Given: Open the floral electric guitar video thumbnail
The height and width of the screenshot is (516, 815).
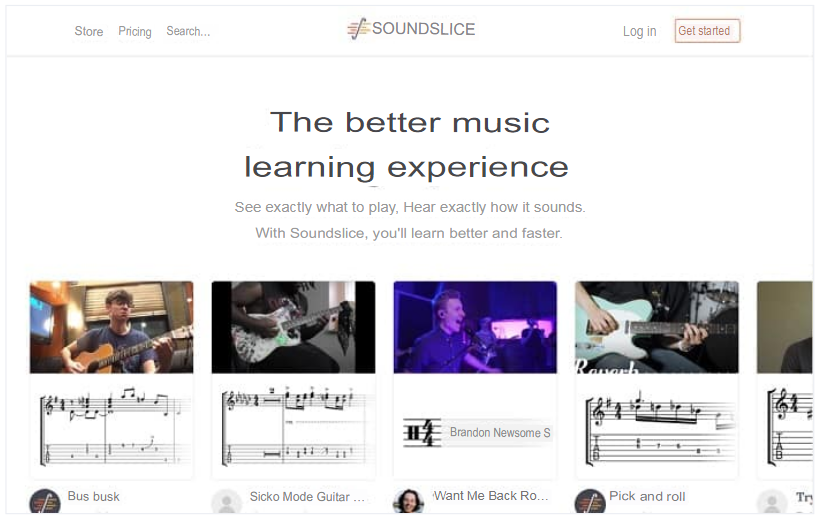Looking at the screenshot, I should click(293, 327).
